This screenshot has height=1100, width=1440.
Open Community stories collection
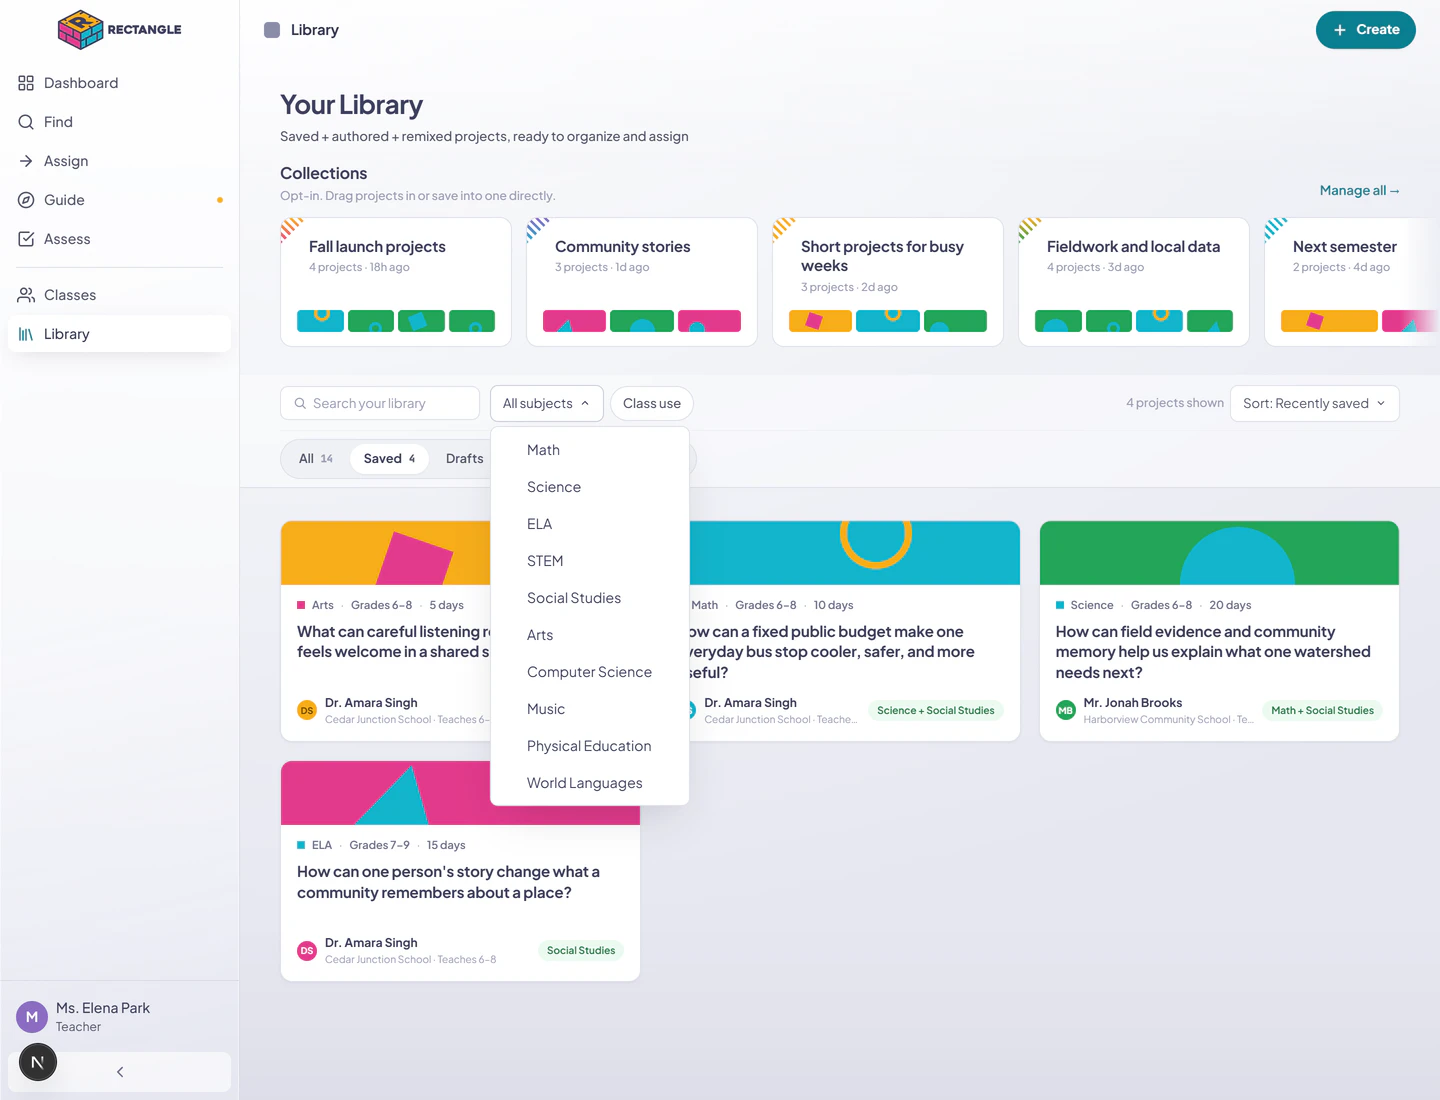coord(642,282)
